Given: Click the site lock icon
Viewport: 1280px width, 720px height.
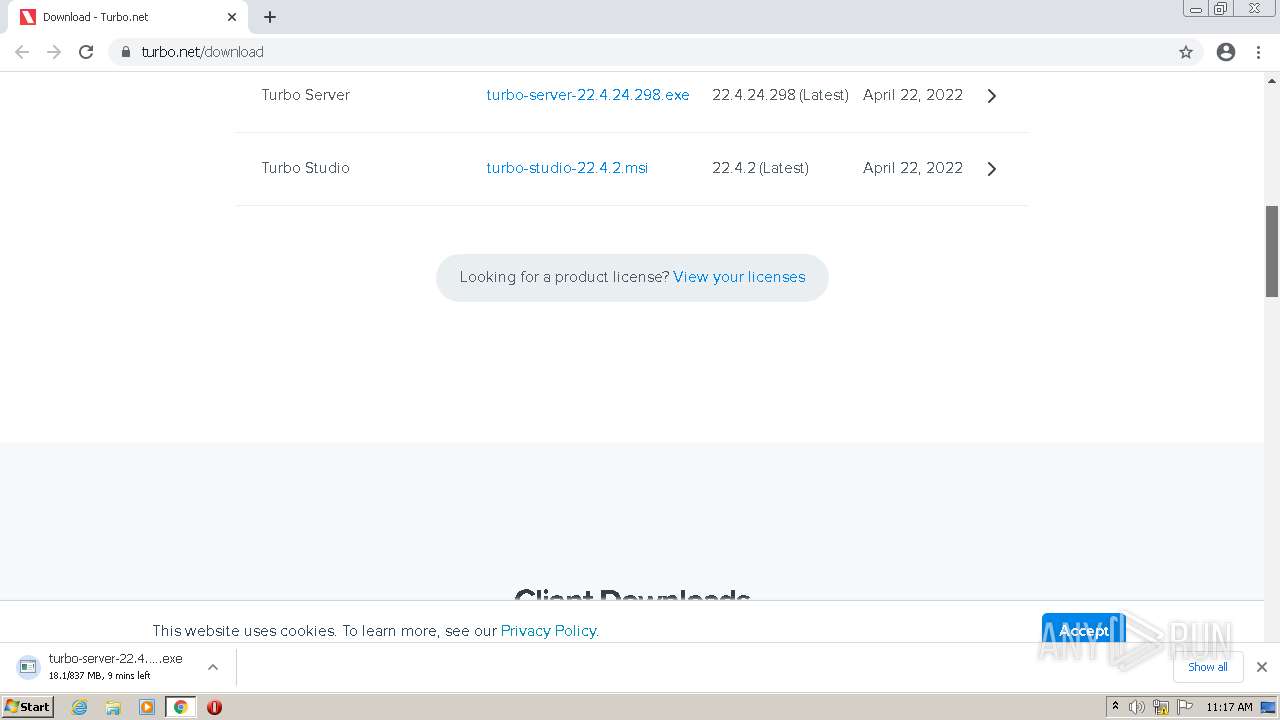Looking at the screenshot, I should coord(126,52).
